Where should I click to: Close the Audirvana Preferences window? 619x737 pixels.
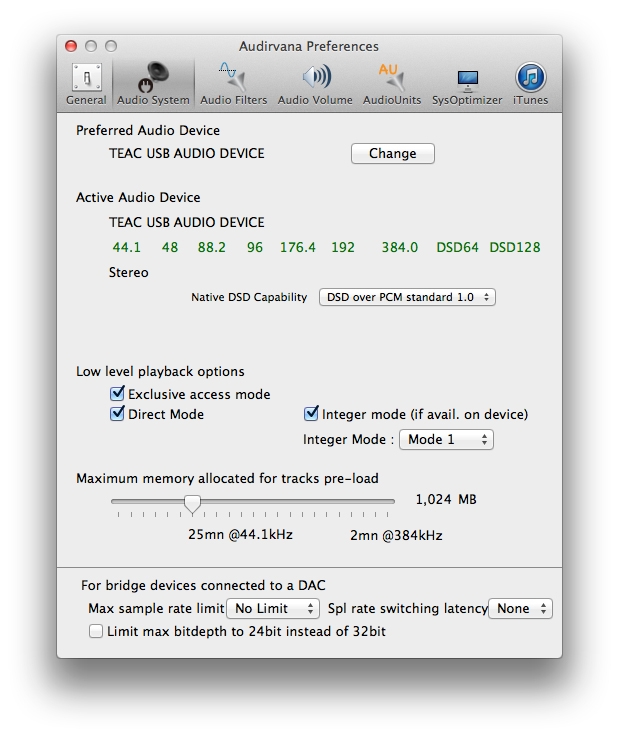(x=71, y=46)
